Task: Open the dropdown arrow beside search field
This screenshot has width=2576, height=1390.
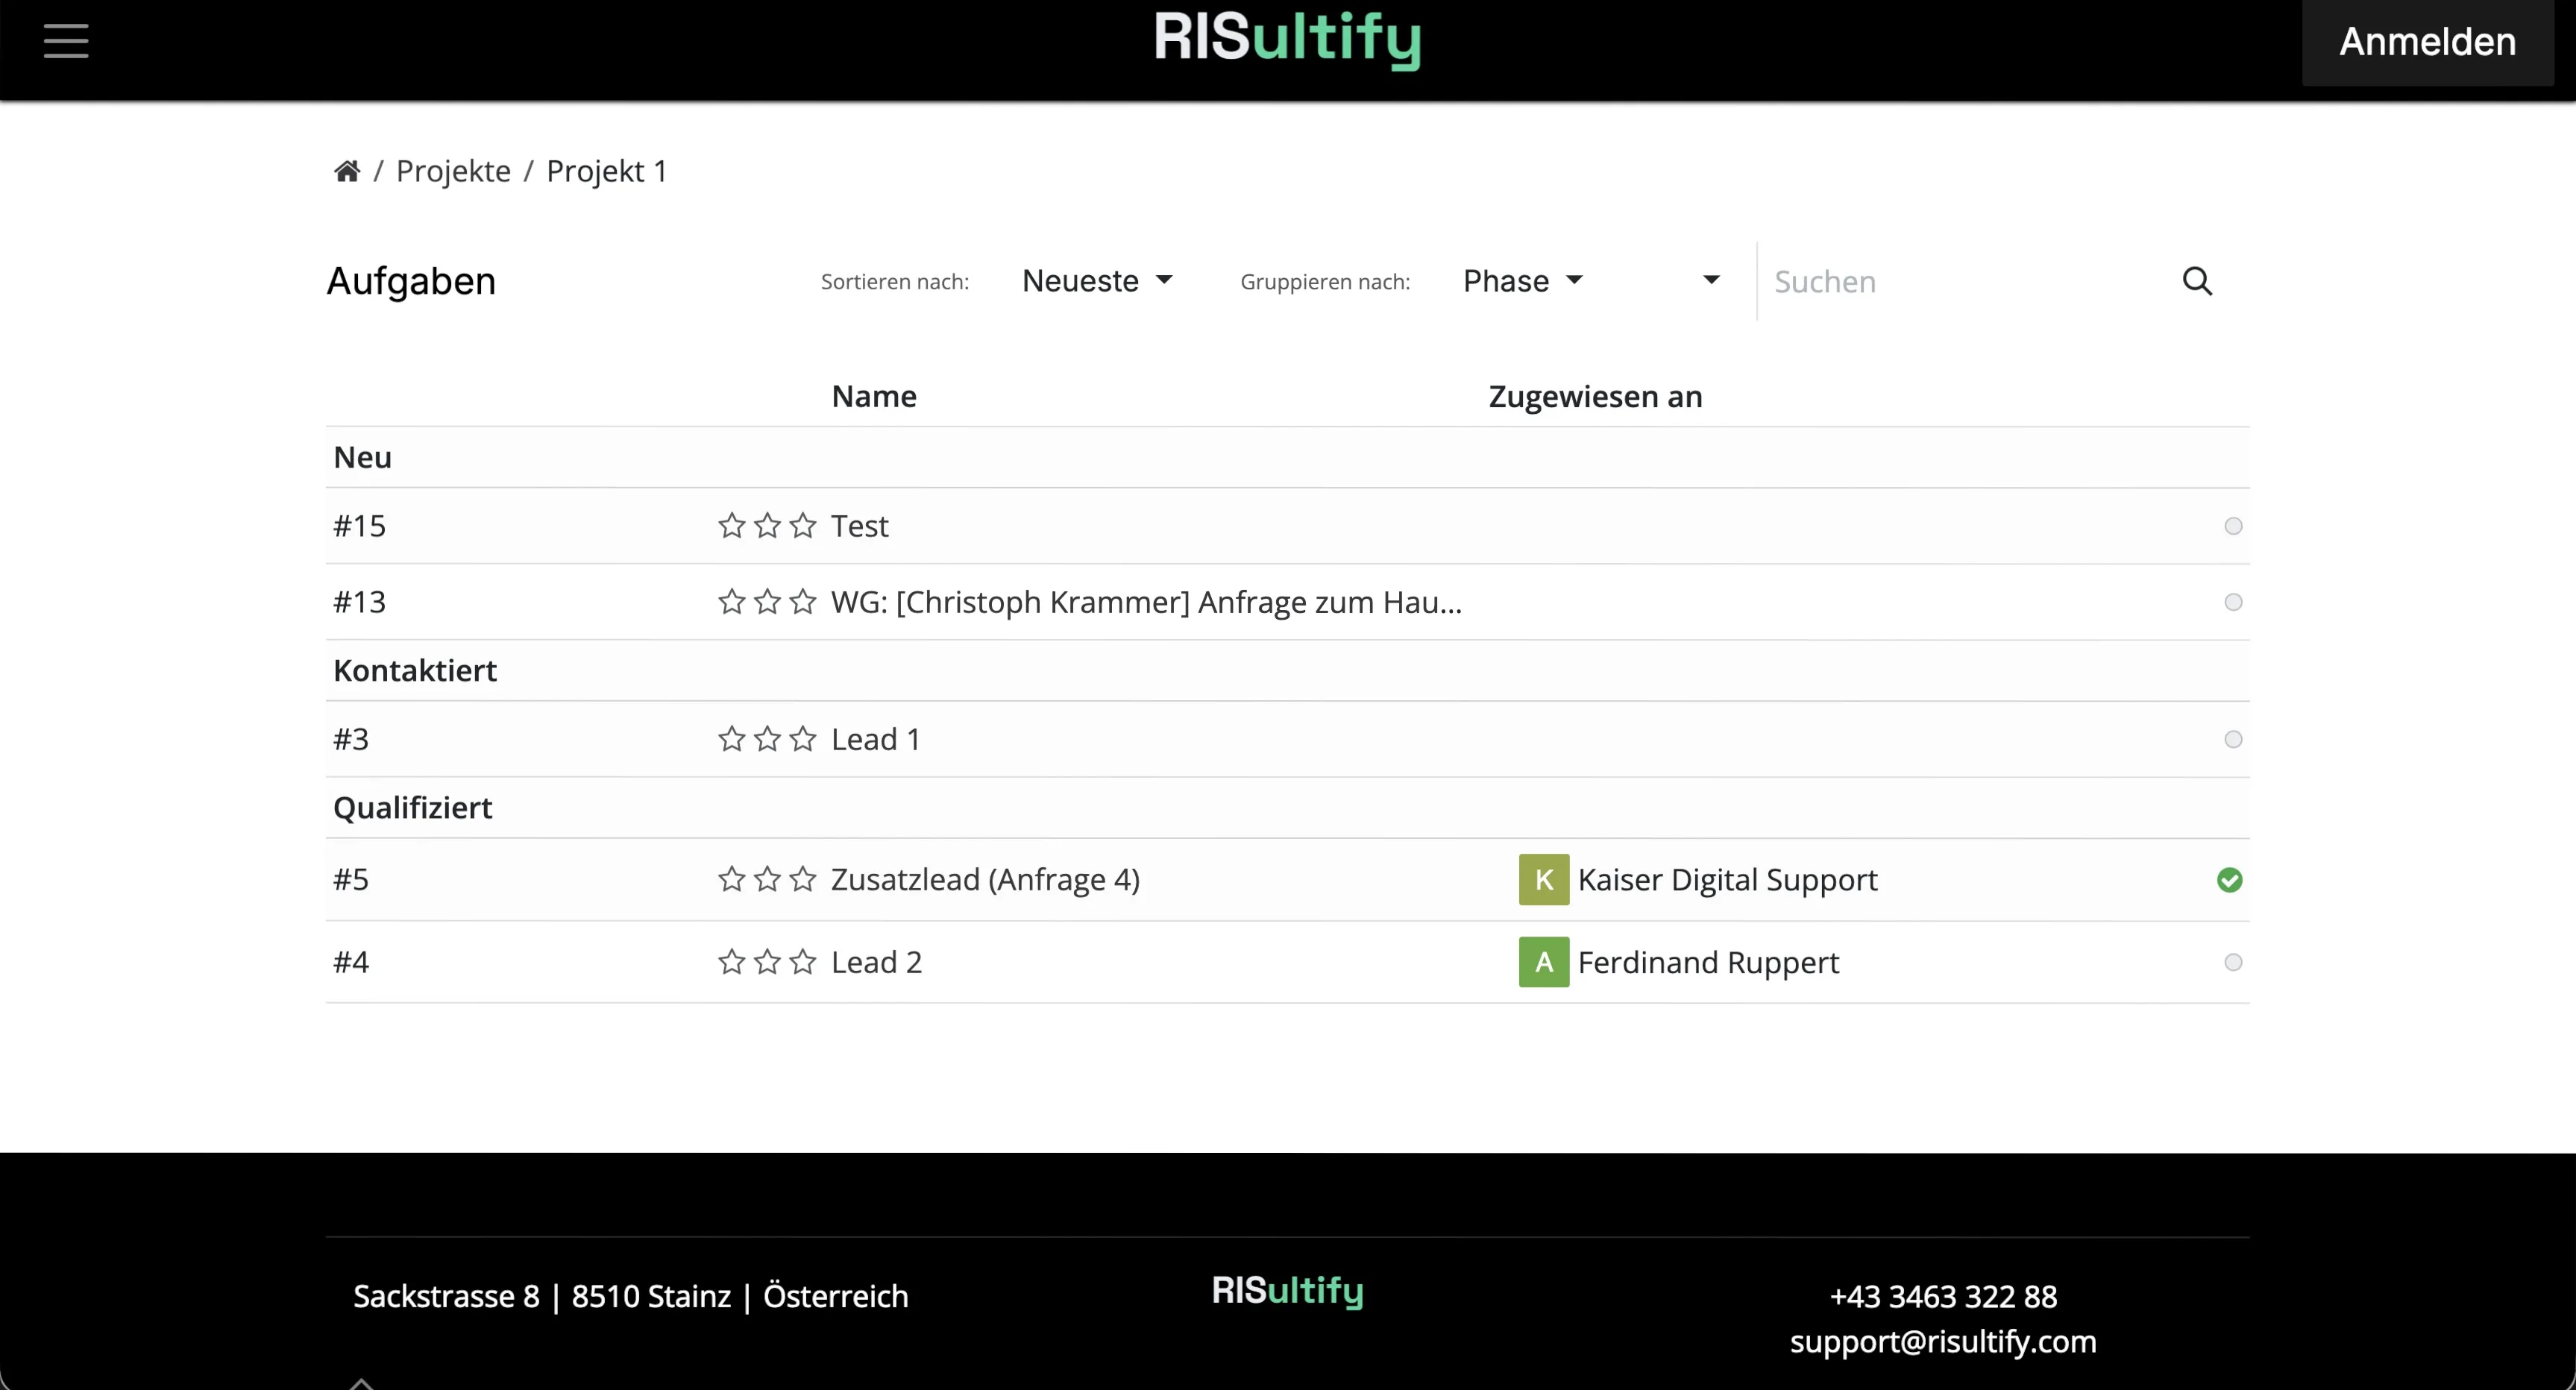Action: point(1712,280)
